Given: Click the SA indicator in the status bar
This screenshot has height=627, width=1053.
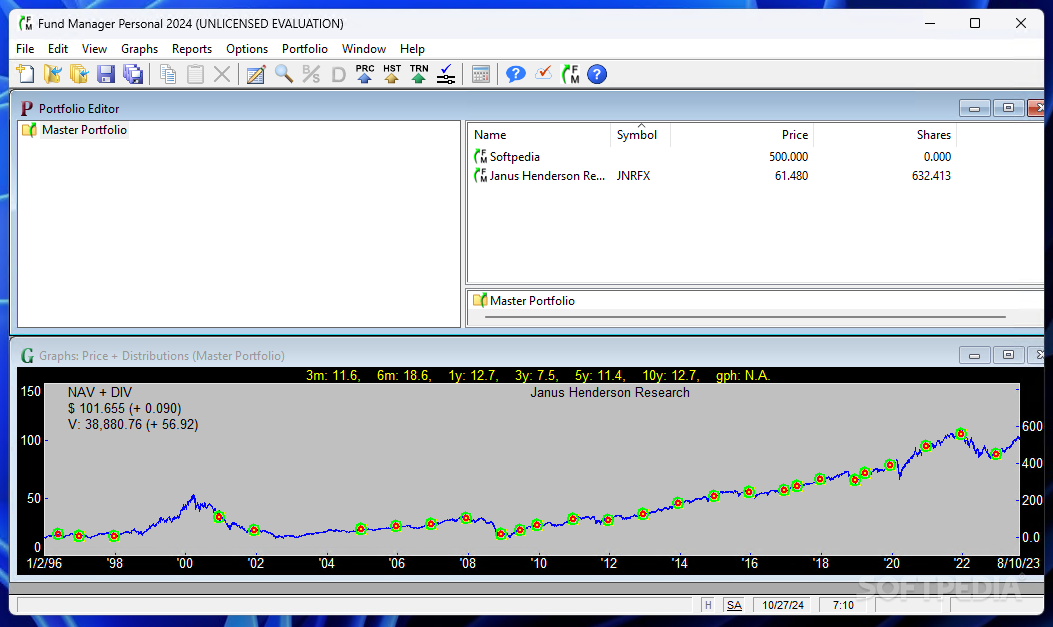Looking at the screenshot, I should pos(734,605).
